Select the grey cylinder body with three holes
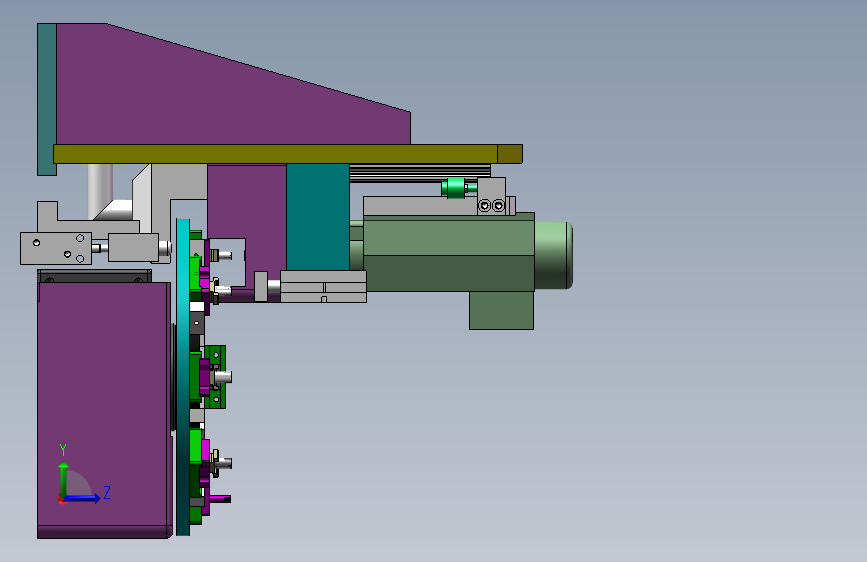 tap(56, 248)
